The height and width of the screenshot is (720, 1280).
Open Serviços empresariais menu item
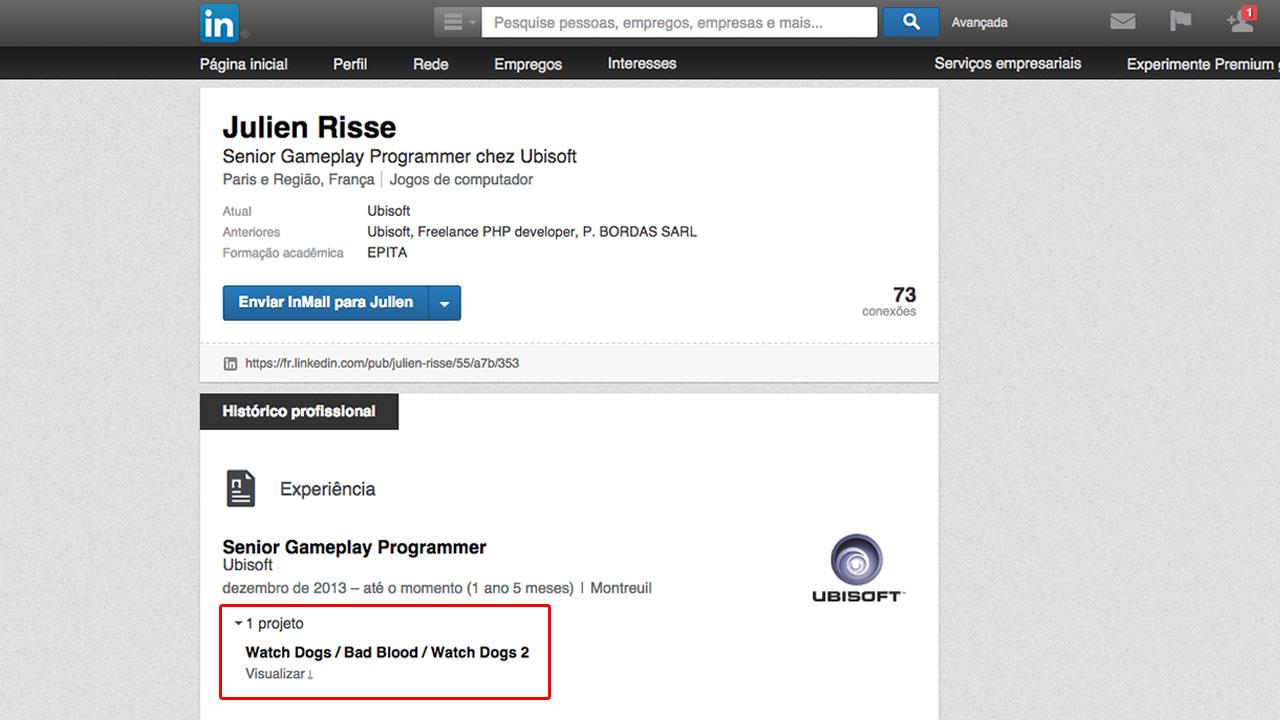coord(1008,64)
